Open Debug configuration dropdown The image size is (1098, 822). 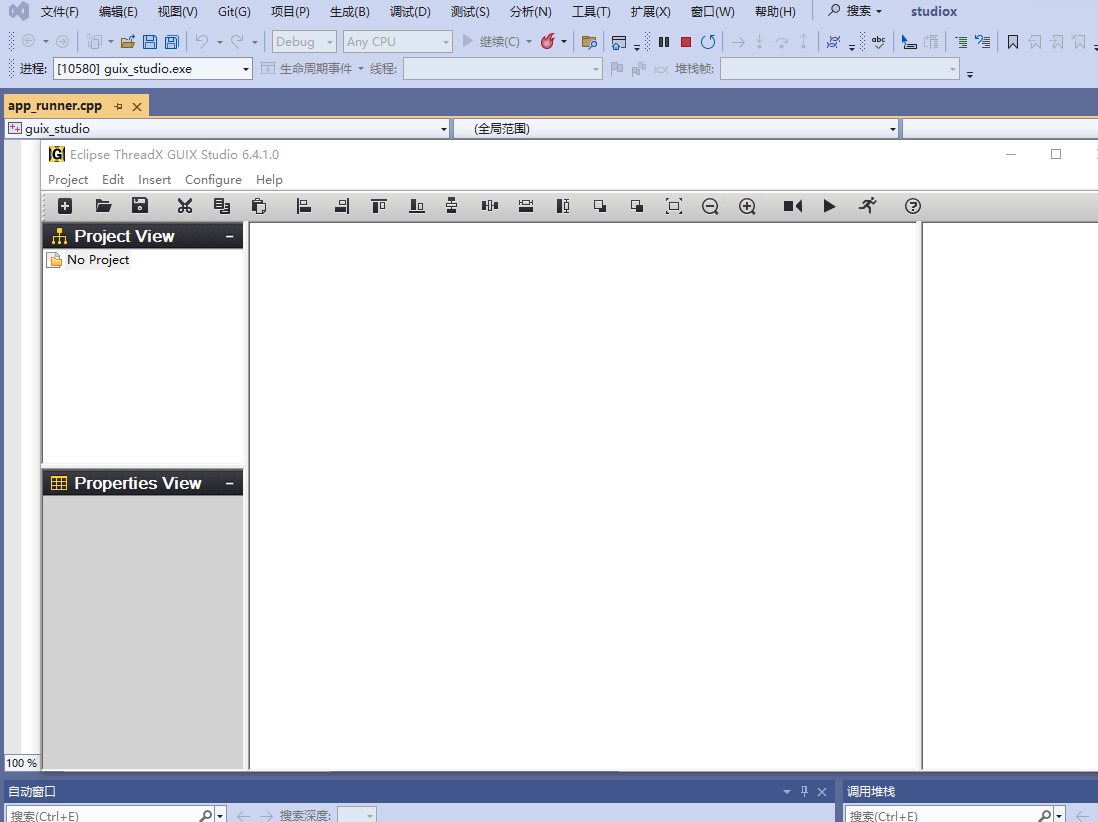tap(305, 42)
